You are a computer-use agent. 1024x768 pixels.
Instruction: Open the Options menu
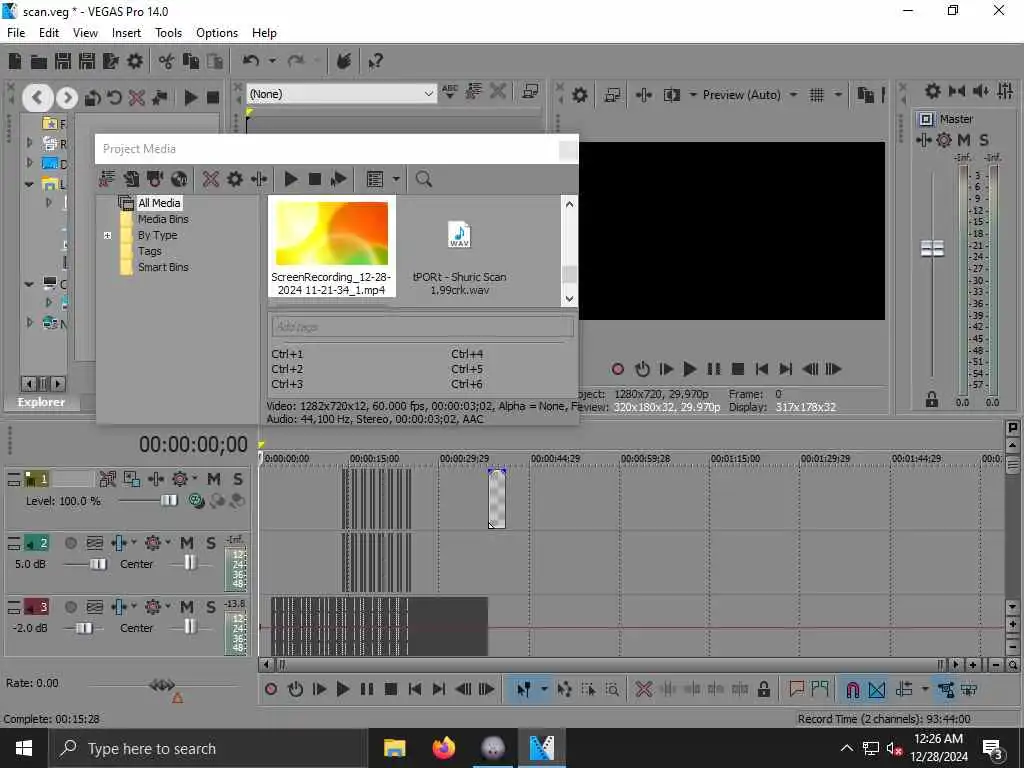(x=217, y=33)
